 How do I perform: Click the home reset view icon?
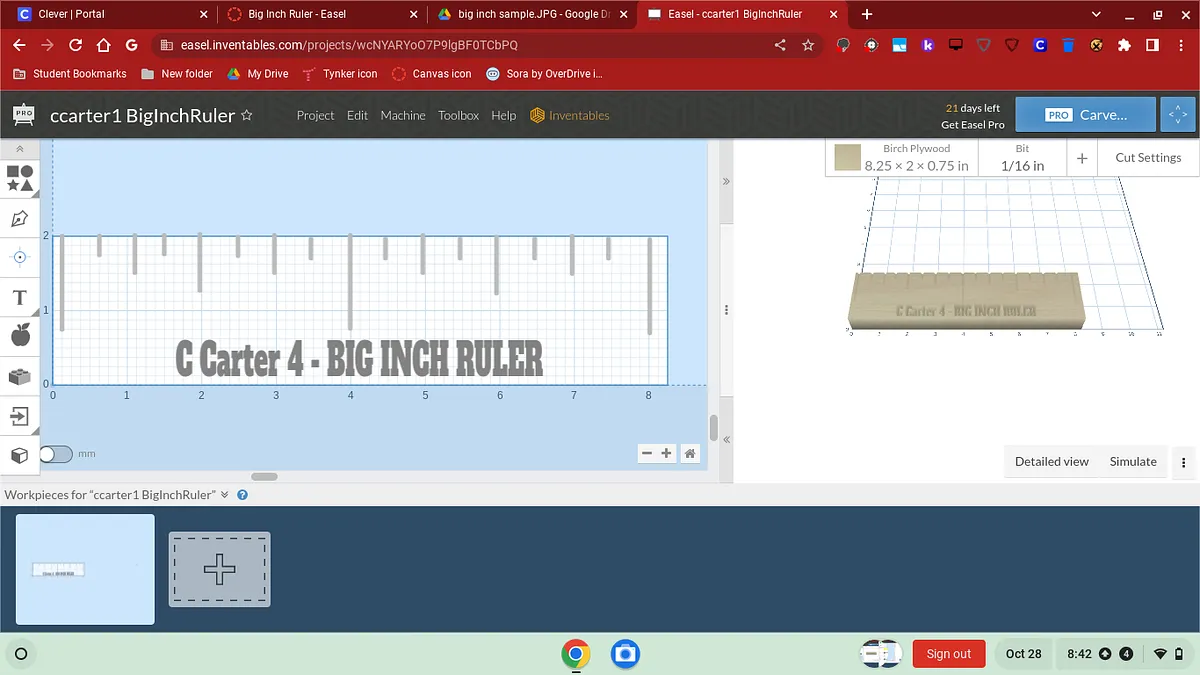pos(690,454)
